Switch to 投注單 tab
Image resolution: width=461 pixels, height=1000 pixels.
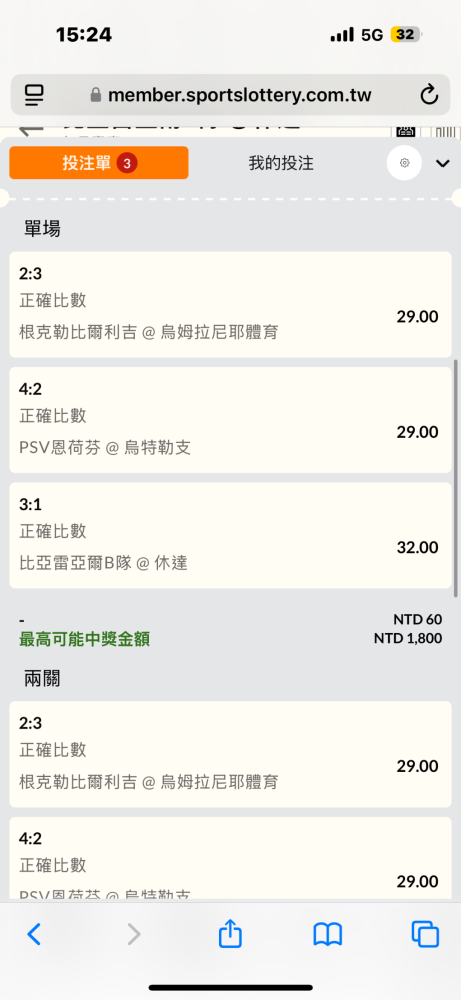[99, 163]
